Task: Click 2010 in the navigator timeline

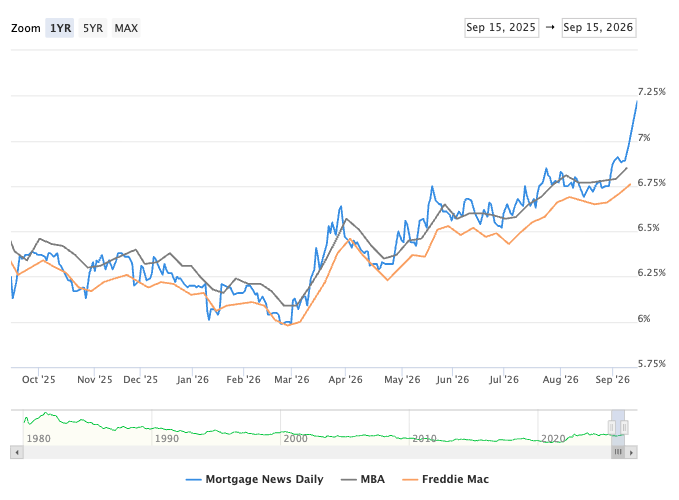Action: pos(424,439)
